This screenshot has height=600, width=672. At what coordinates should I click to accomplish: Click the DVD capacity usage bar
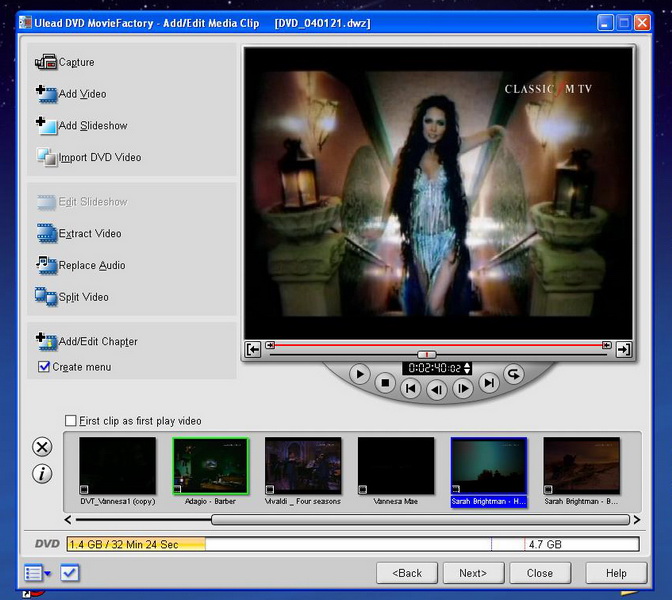click(353, 544)
